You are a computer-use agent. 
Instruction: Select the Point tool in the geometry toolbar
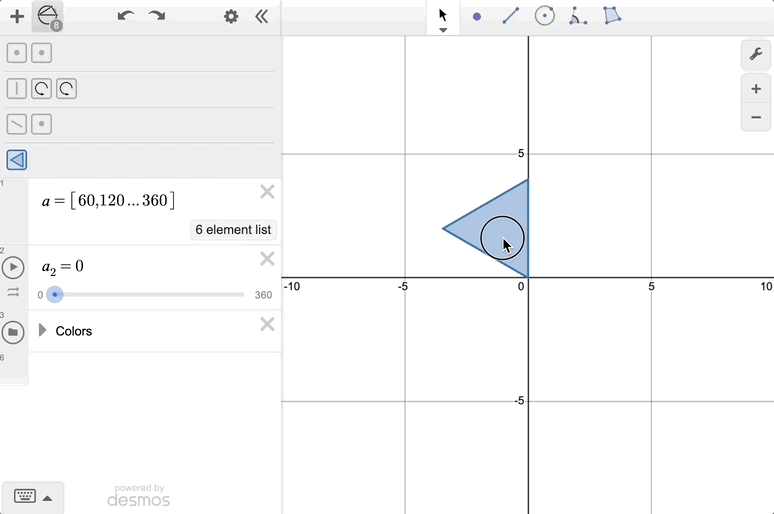tap(477, 16)
